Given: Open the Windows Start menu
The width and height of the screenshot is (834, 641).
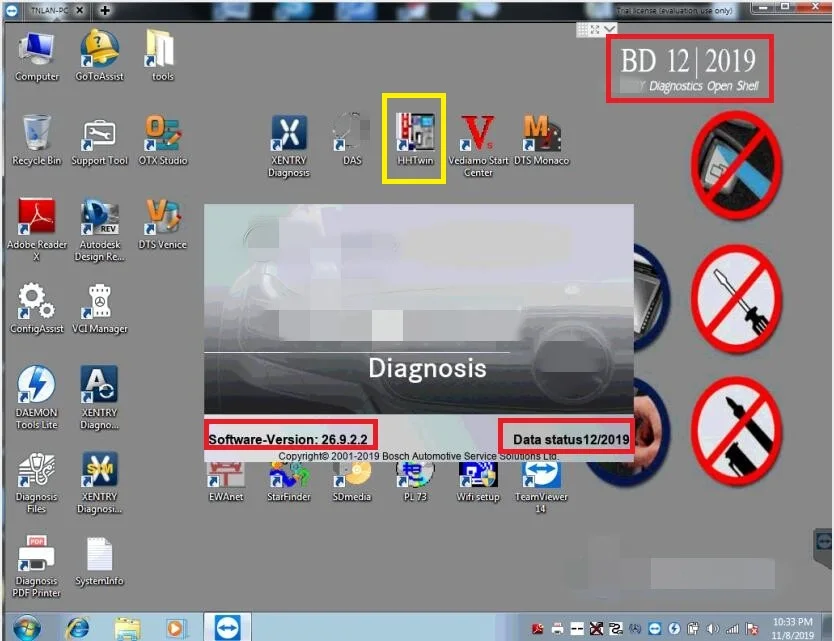Looking at the screenshot, I should [27, 628].
